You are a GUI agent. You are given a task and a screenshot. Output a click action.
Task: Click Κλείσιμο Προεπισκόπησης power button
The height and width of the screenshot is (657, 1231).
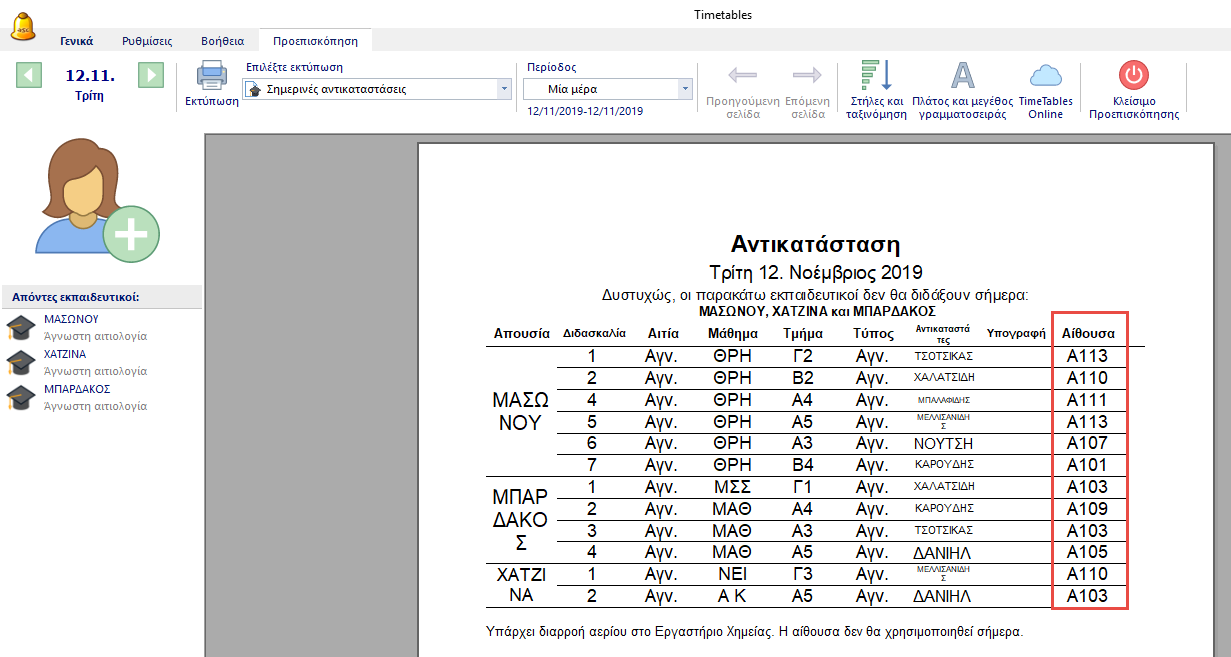(1134, 75)
